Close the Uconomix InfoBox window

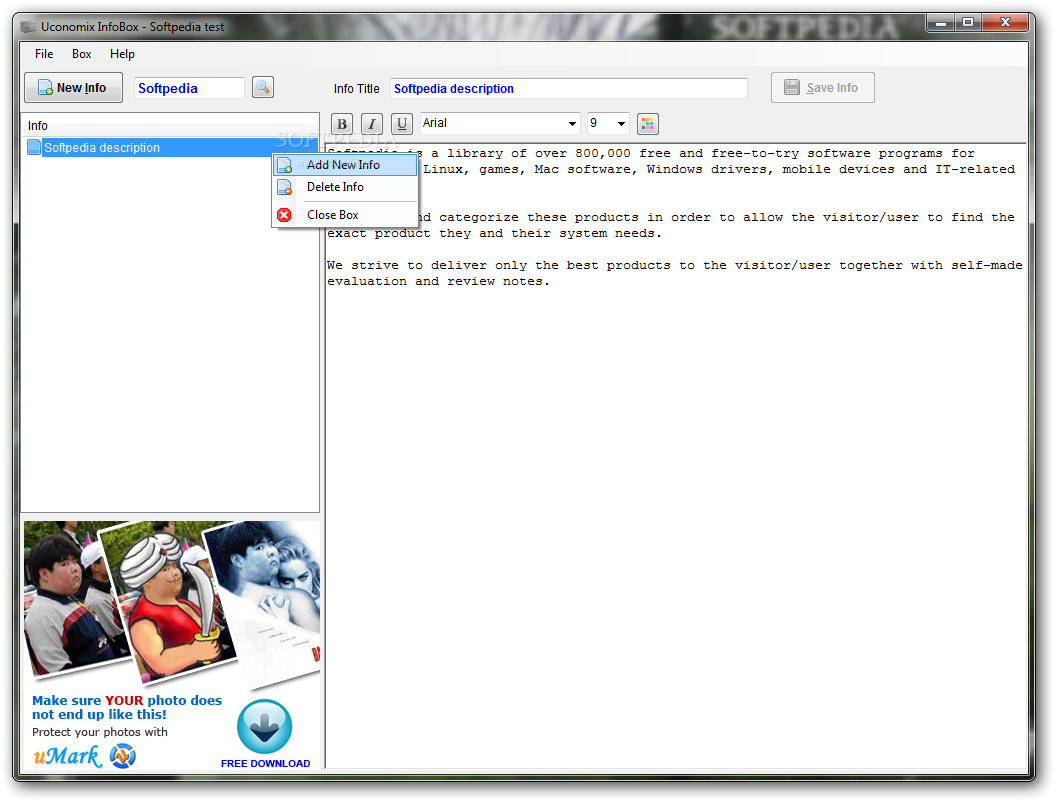click(x=1005, y=23)
